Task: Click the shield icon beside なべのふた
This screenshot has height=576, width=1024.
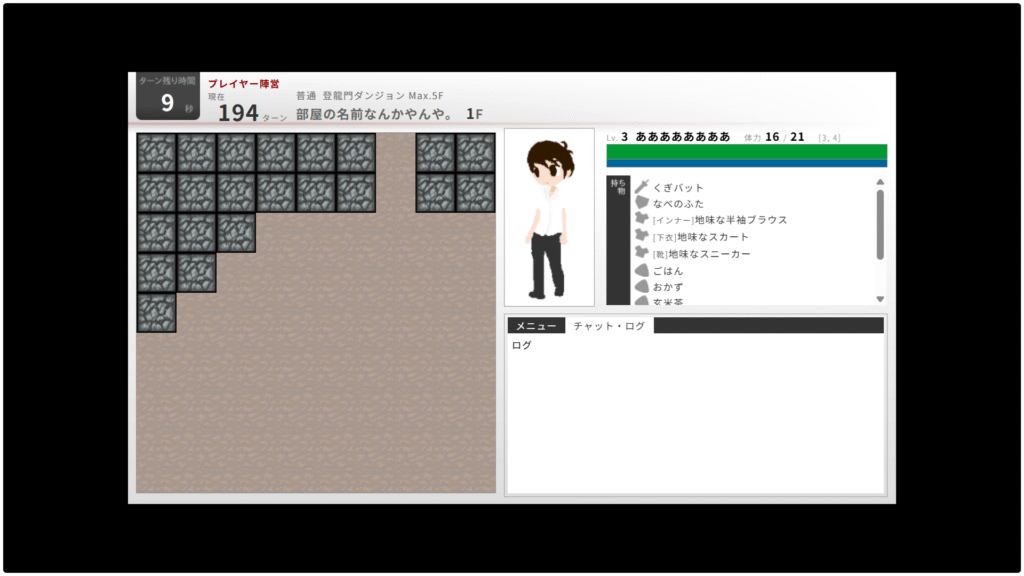Action: click(642, 203)
